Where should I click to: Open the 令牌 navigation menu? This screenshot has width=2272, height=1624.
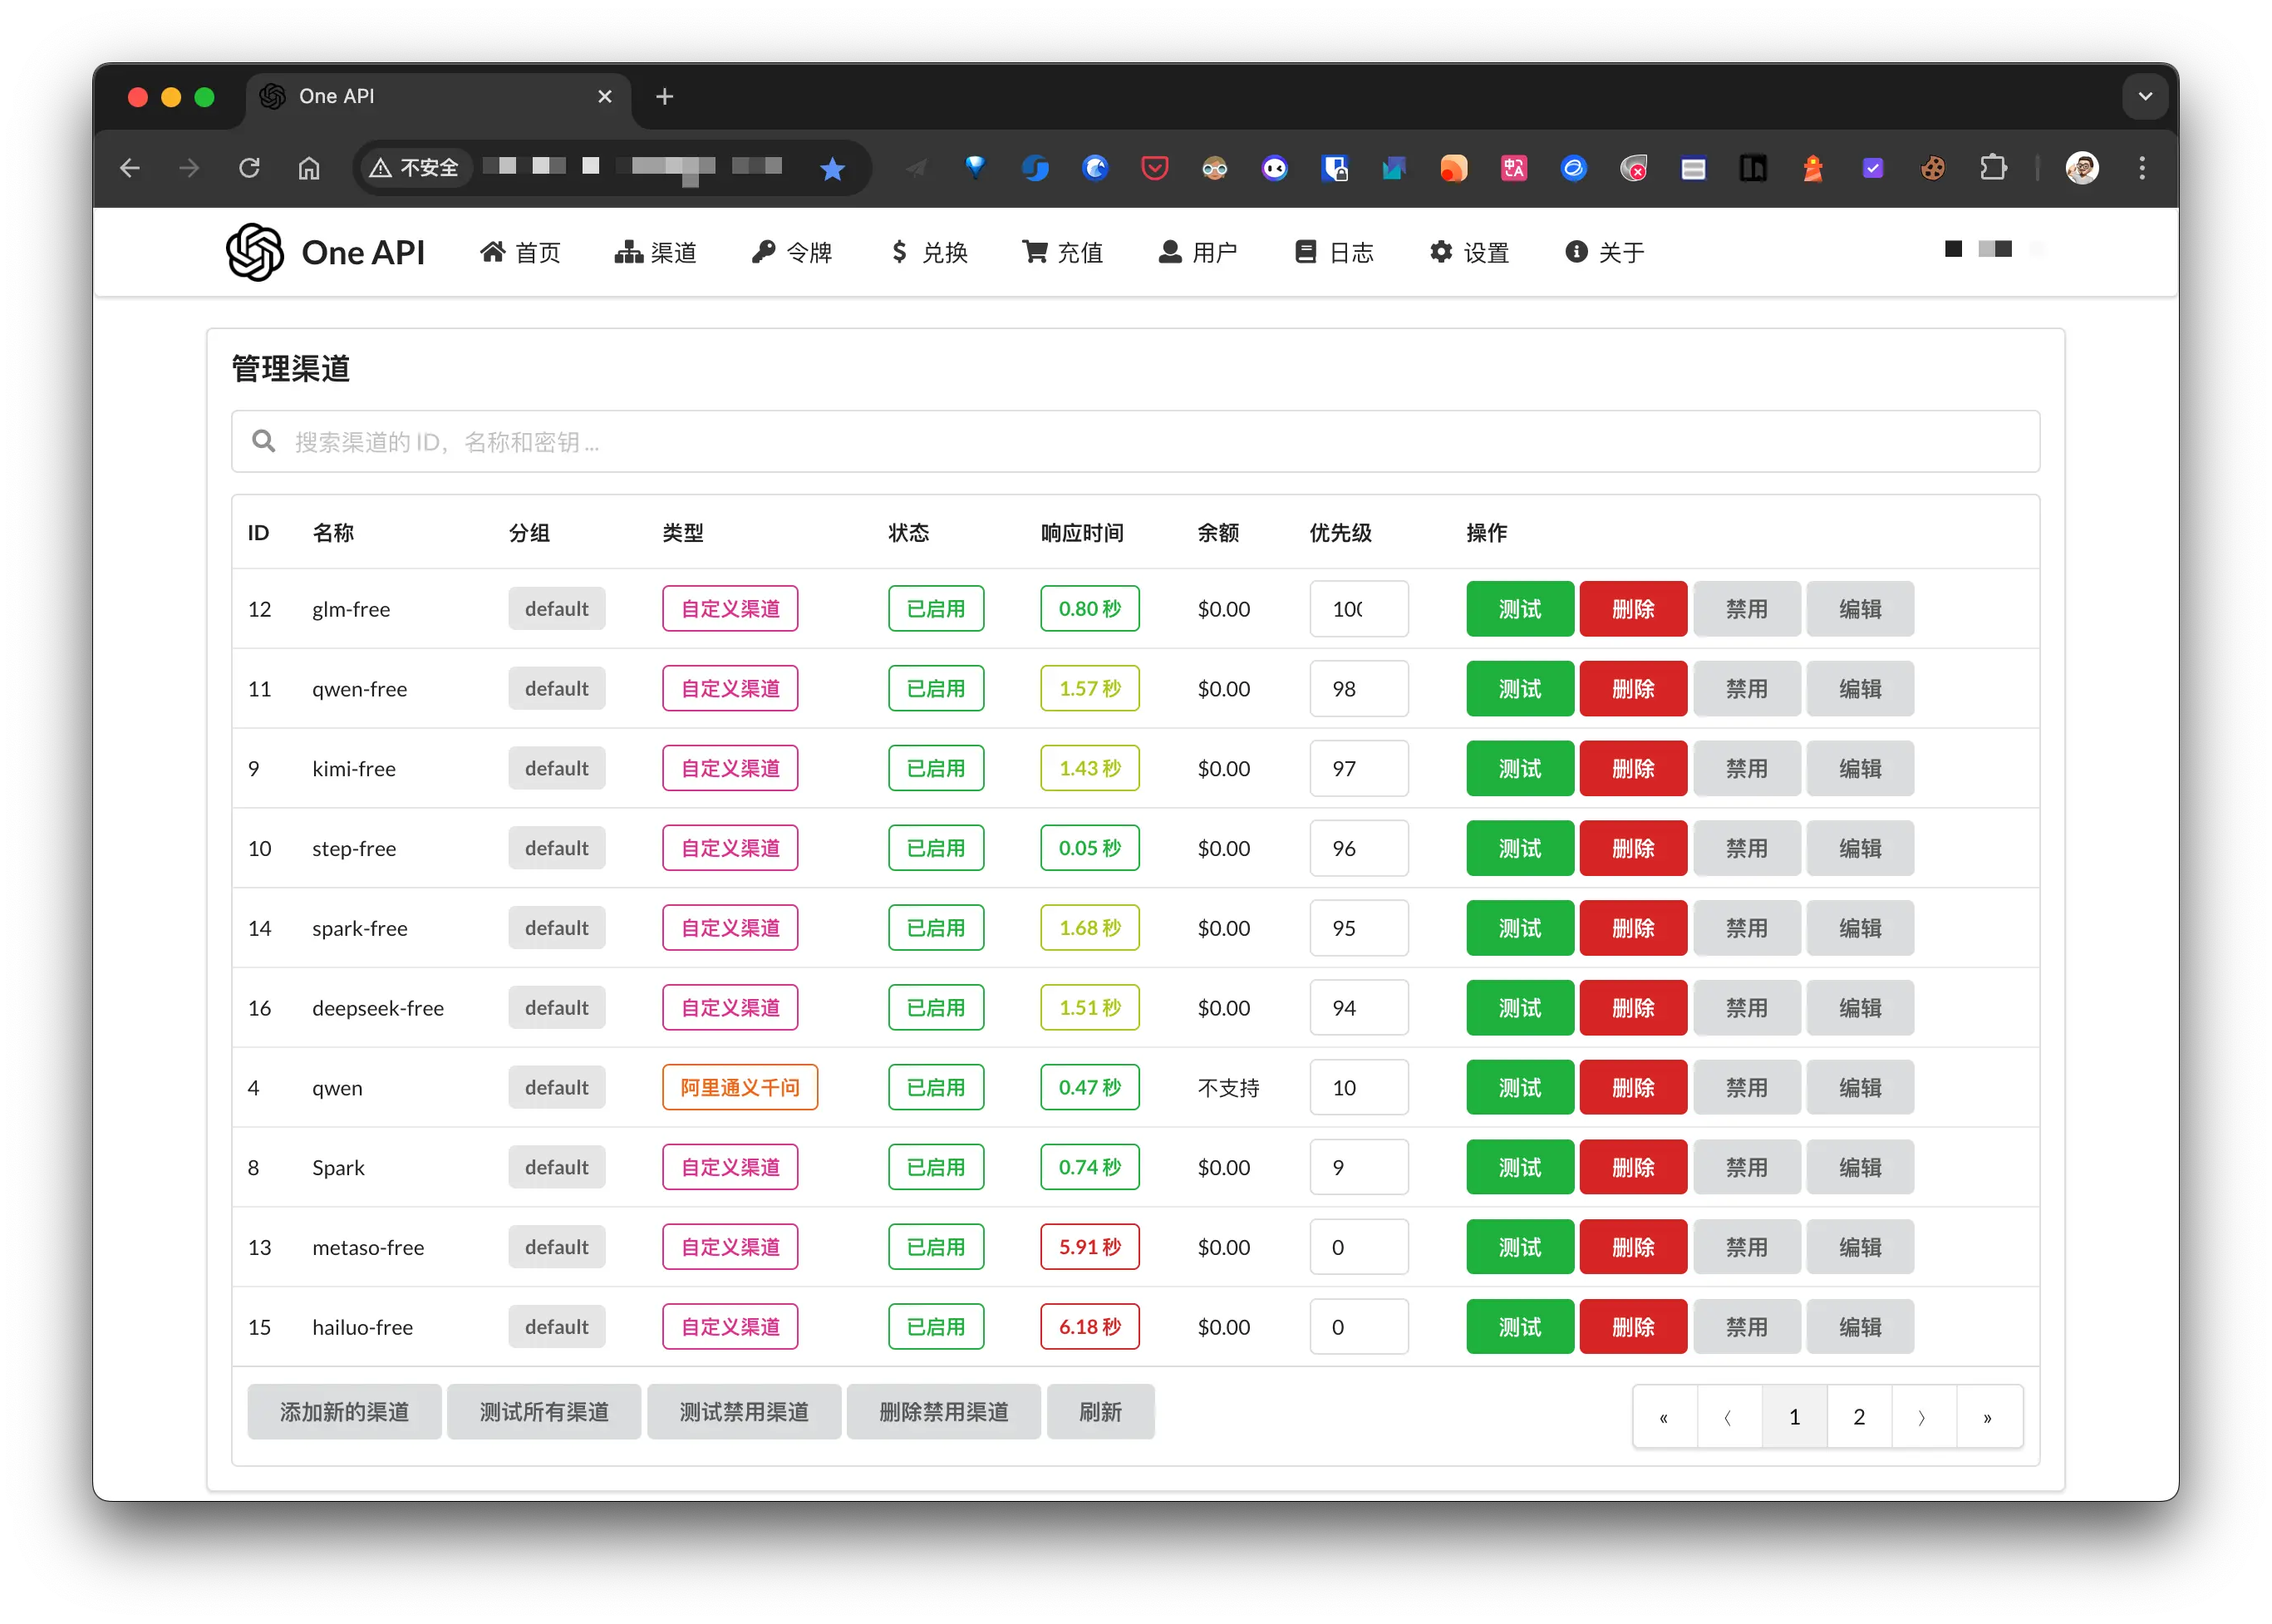tap(792, 252)
